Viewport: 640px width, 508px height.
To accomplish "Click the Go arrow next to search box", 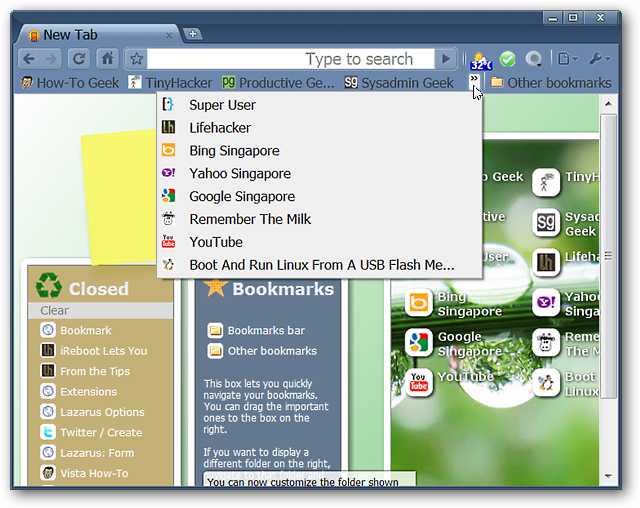I will pyautogui.click(x=447, y=59).
